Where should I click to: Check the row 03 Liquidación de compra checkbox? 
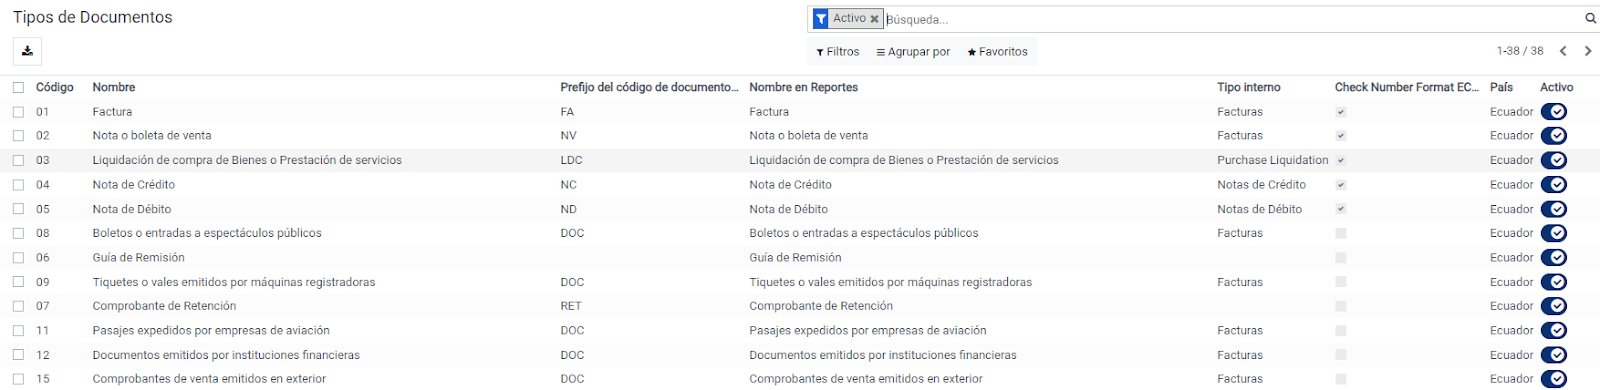click(18, 160)
